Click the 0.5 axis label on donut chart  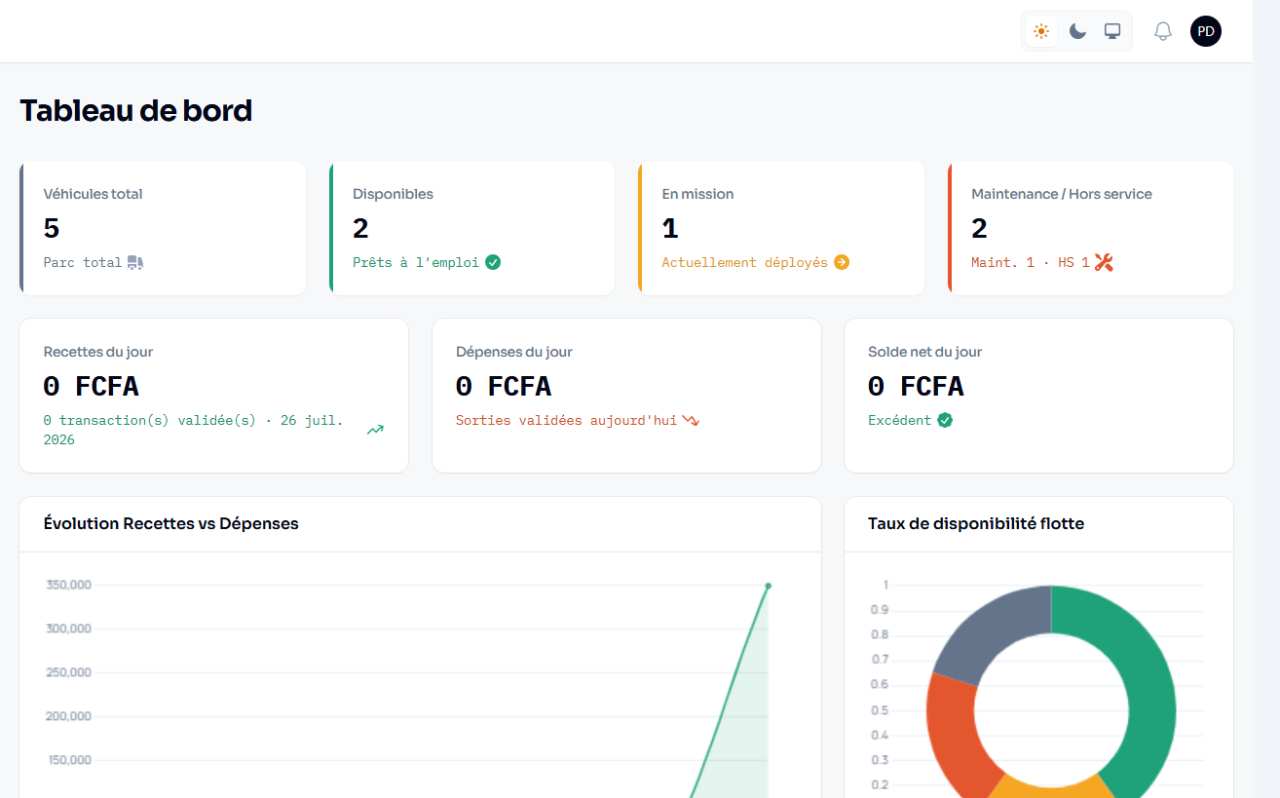(879, 710)
